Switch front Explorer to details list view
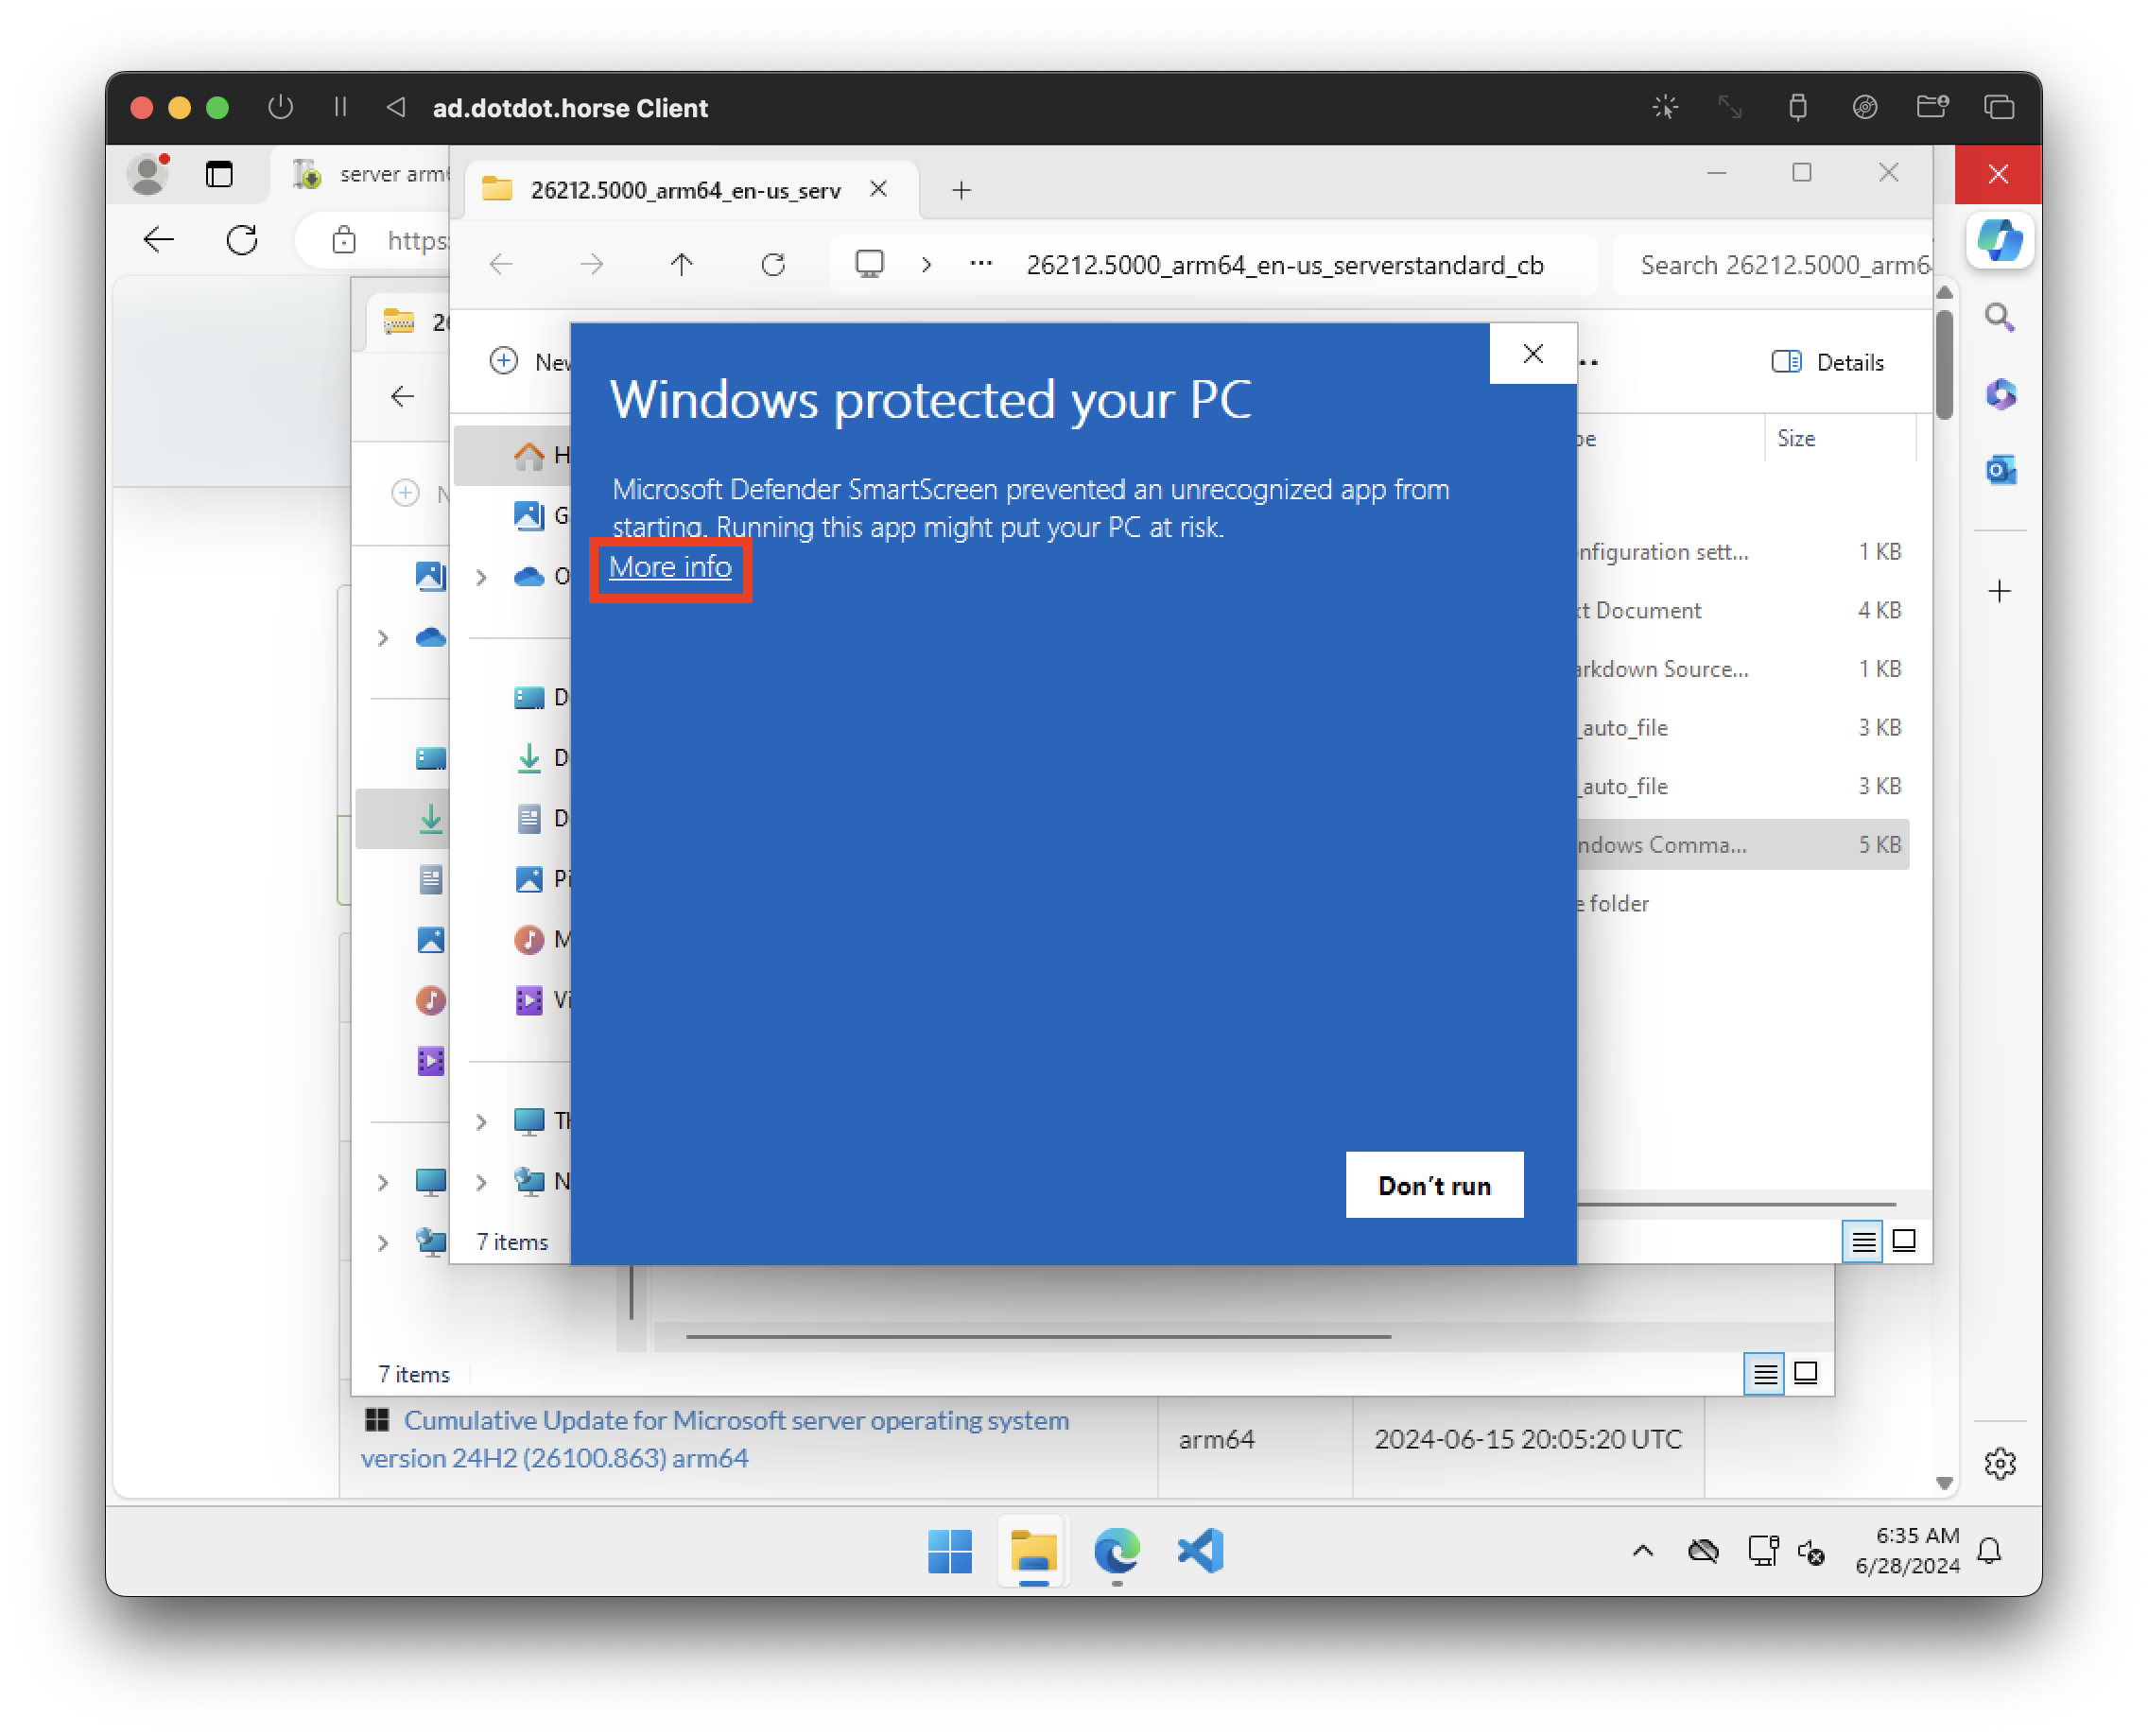Screen dimensions: 2148x1736 pyautogui.click(x=1862, y=1241)
